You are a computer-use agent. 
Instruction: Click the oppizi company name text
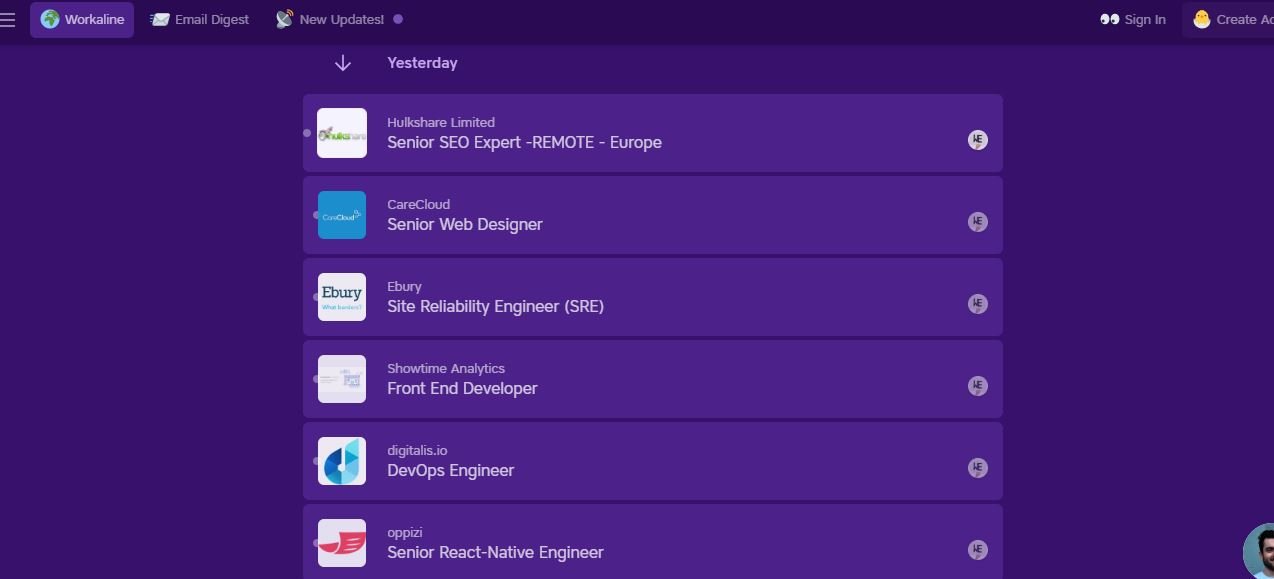[405, 532]
